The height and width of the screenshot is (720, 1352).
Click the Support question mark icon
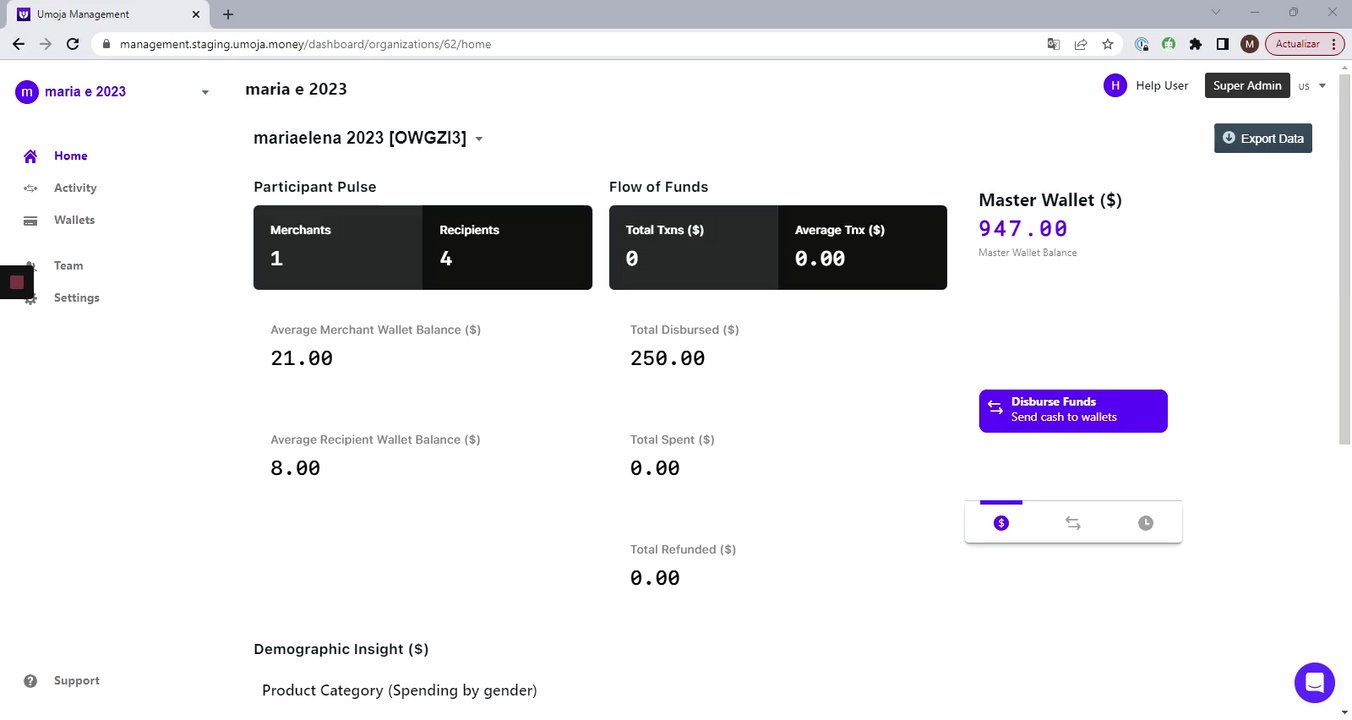tap(31, 681)
